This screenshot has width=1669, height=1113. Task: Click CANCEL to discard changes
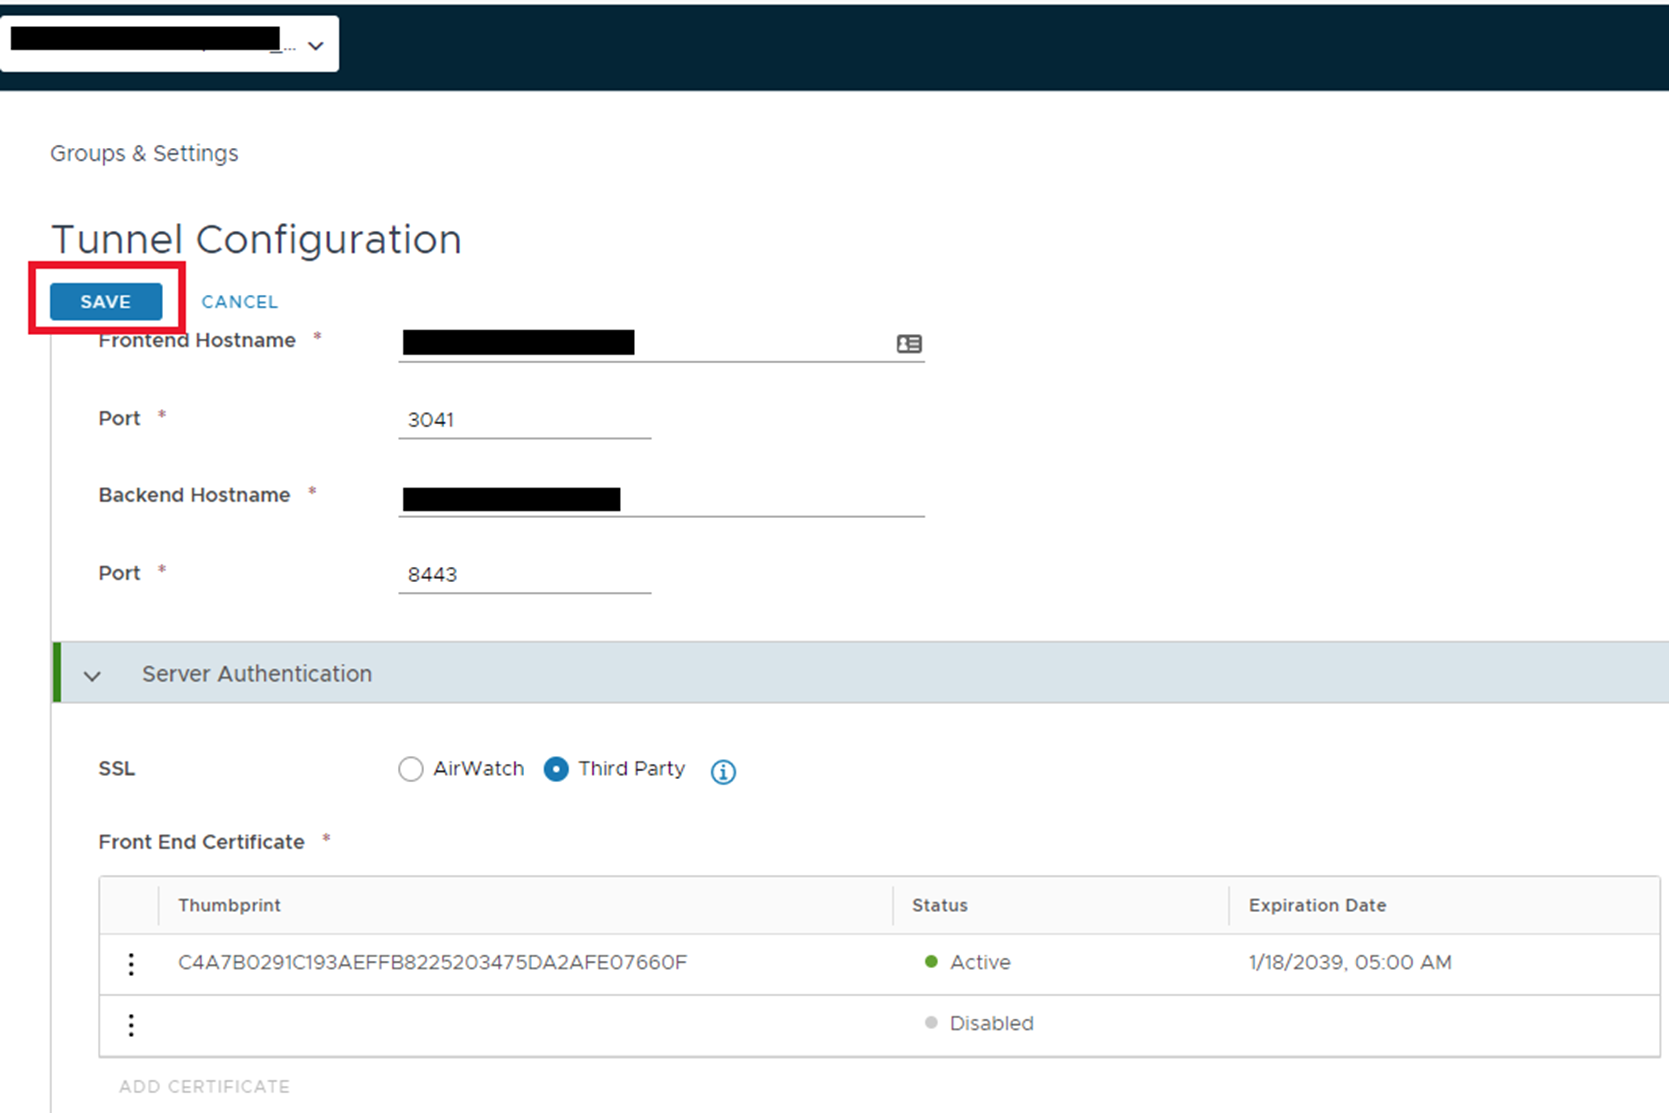pos(239,301)
